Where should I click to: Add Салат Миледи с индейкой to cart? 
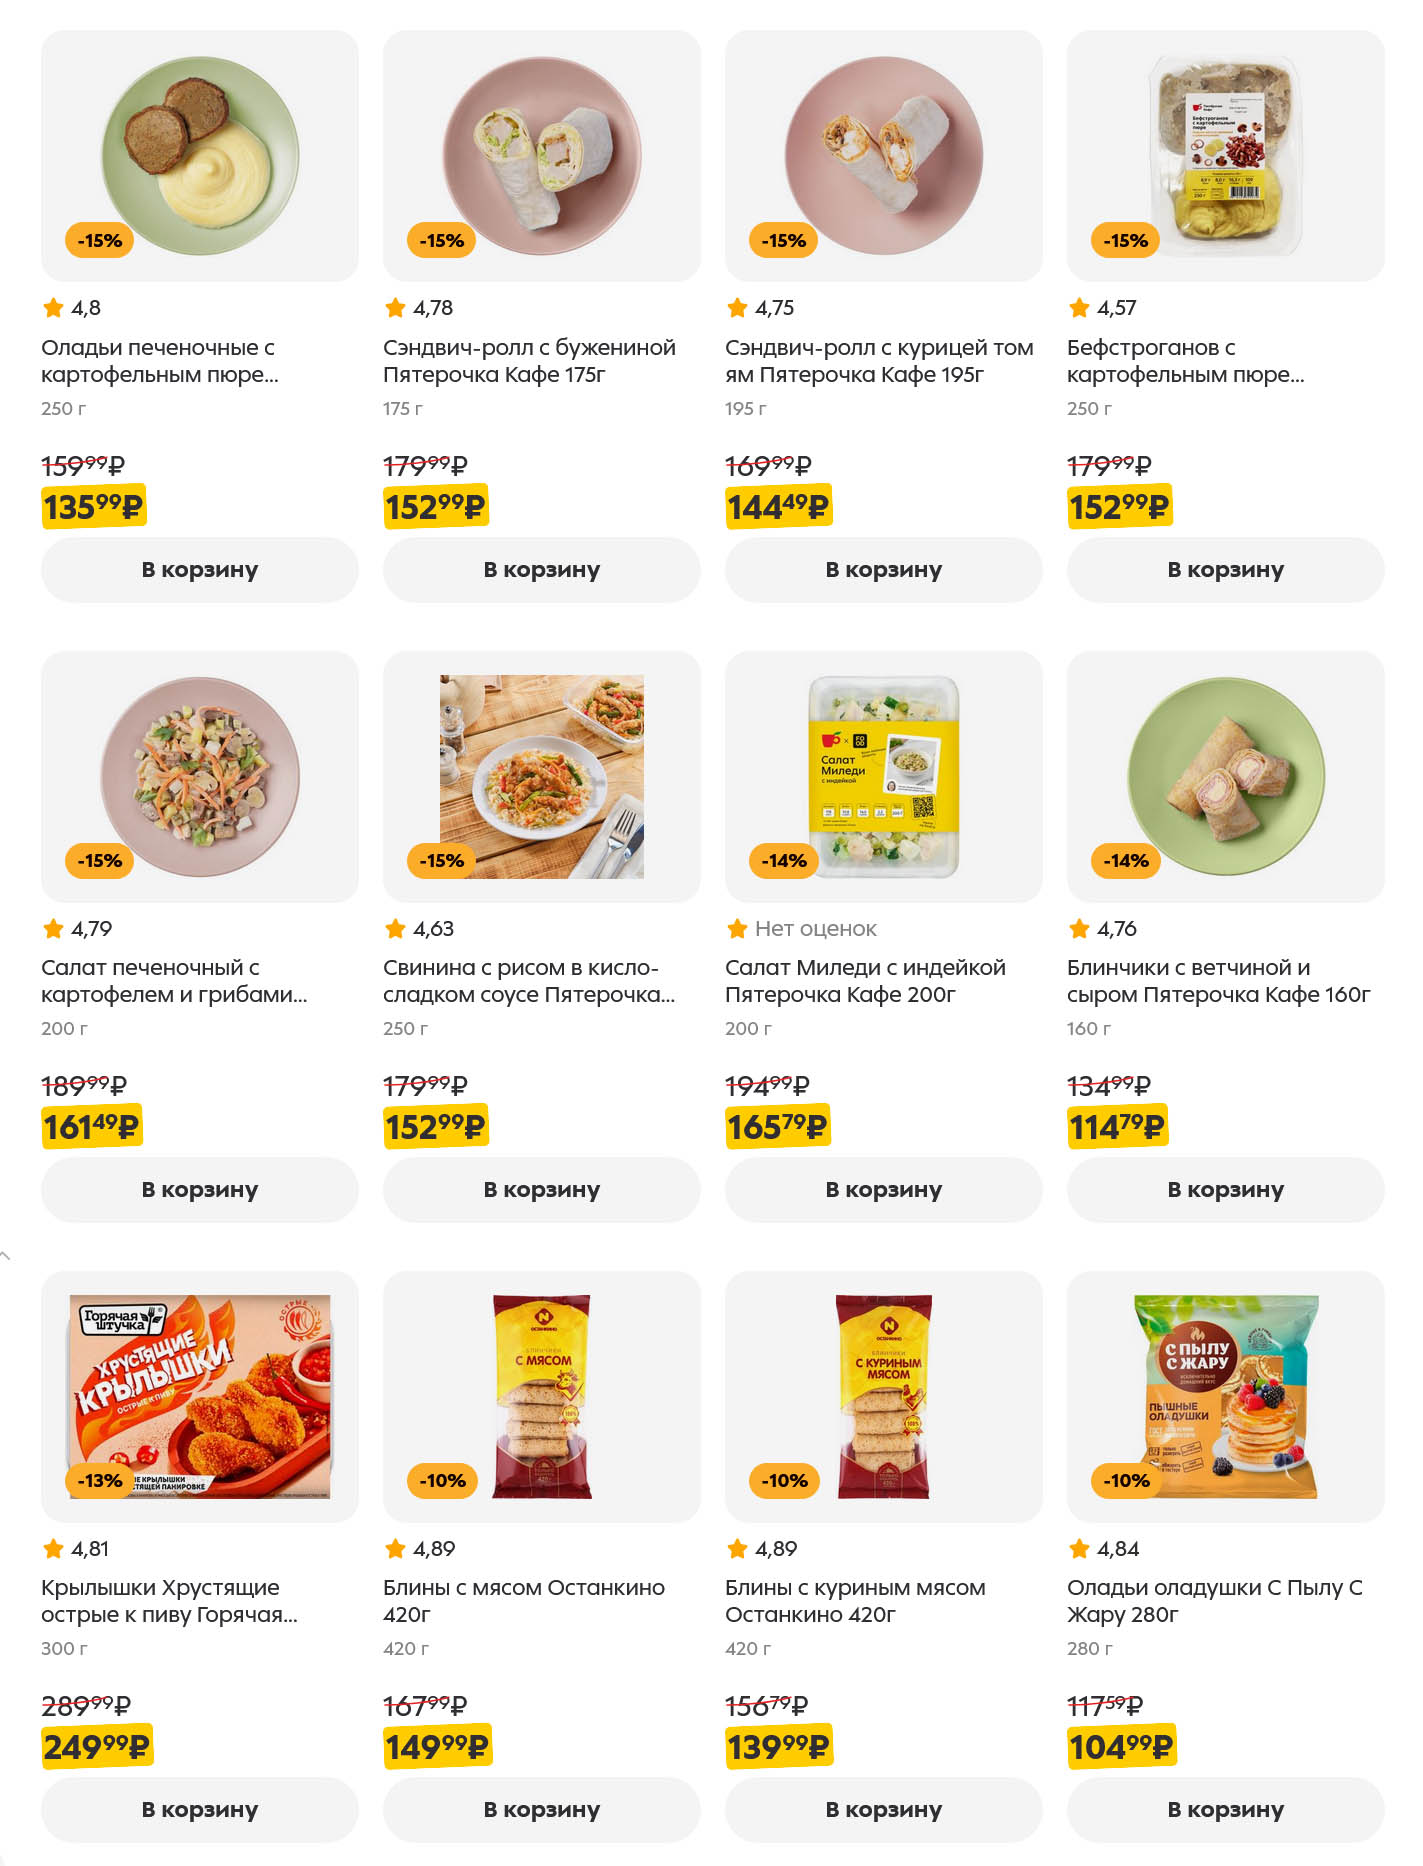(x=883, y=1190)
